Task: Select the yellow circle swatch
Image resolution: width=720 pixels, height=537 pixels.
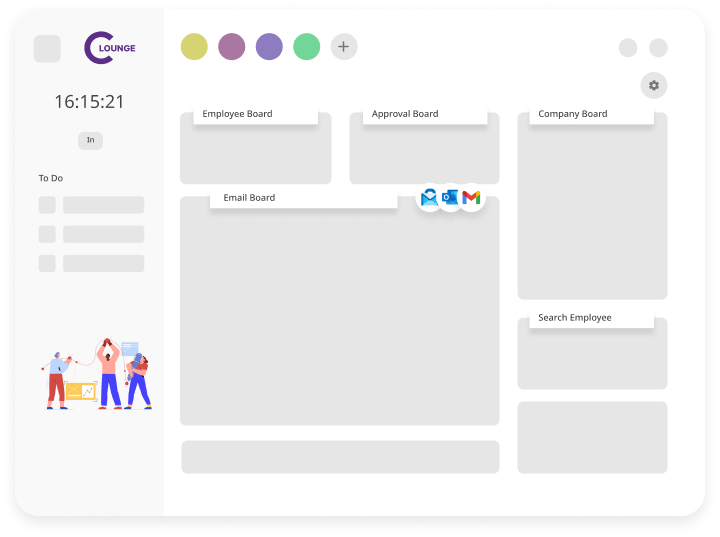Action: coord(194,46)
